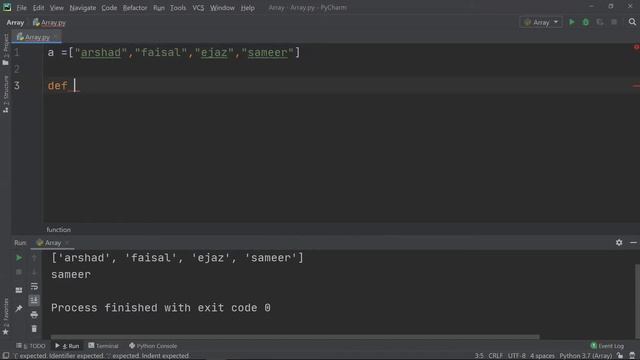
Task: Run with coverage icon in toolbar
Action: coord(600,22)
